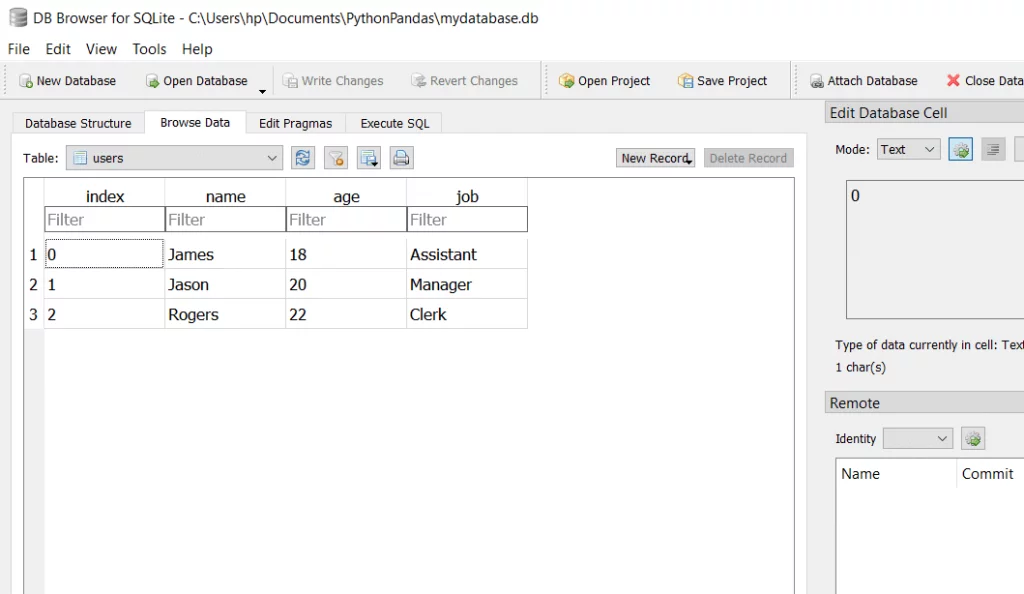Click the print table icon
The width and height of the screenshot is (1024, 594).
click(401, 158)
